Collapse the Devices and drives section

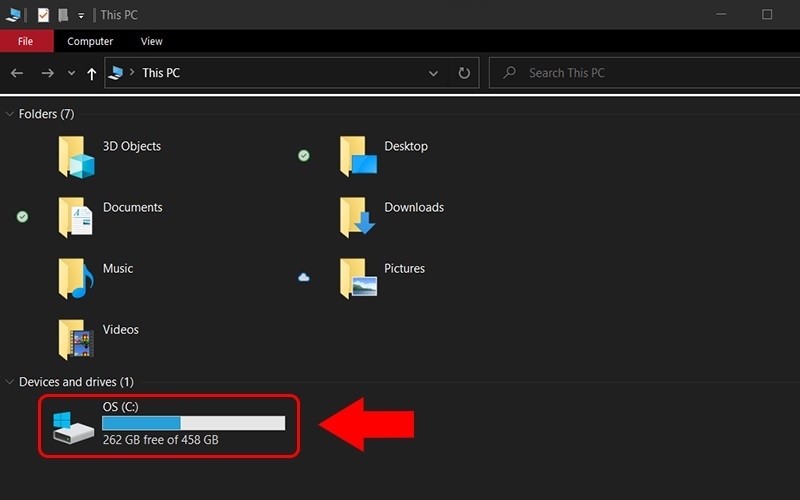[x=10, y=382]
